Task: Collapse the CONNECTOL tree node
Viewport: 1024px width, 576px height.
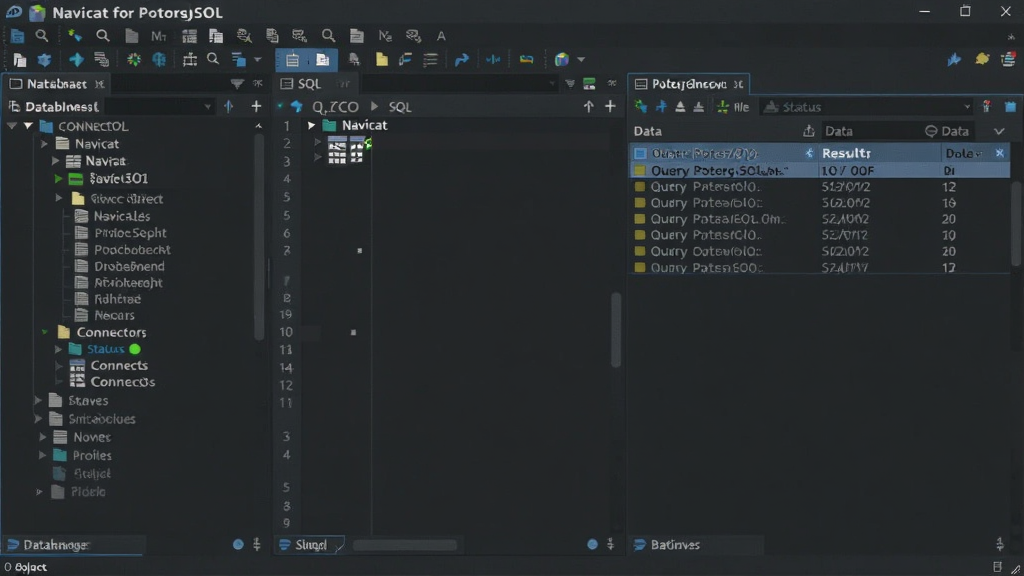Action: [x=28, y=126]
